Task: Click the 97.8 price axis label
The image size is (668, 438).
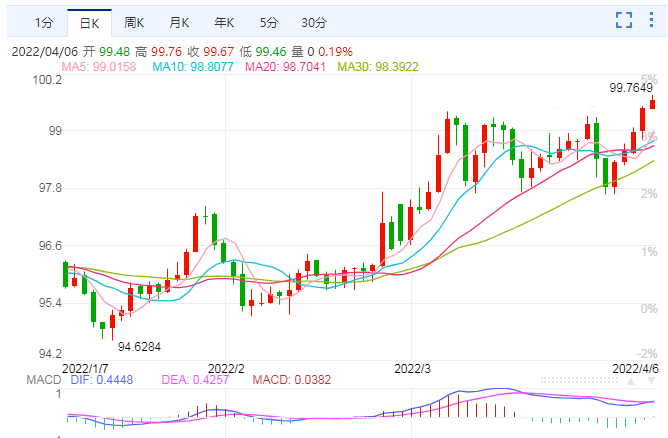Action: pos(50,188)
